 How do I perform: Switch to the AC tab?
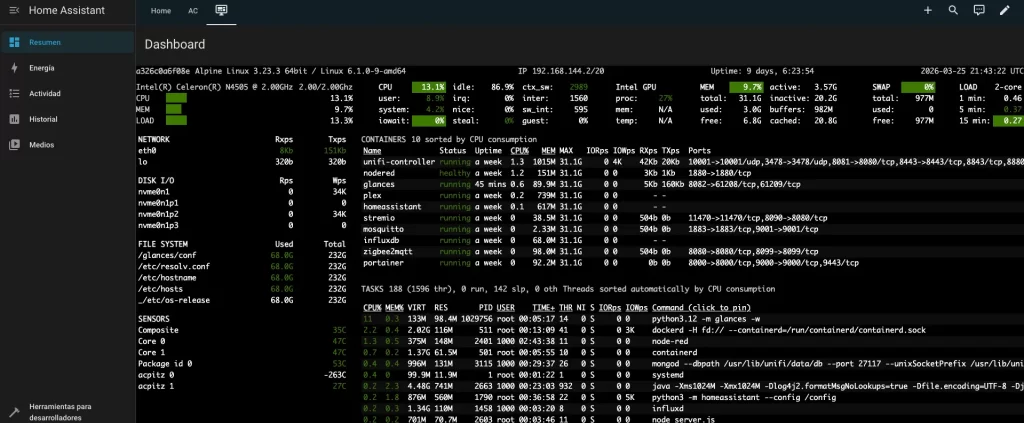pos(192,10)
